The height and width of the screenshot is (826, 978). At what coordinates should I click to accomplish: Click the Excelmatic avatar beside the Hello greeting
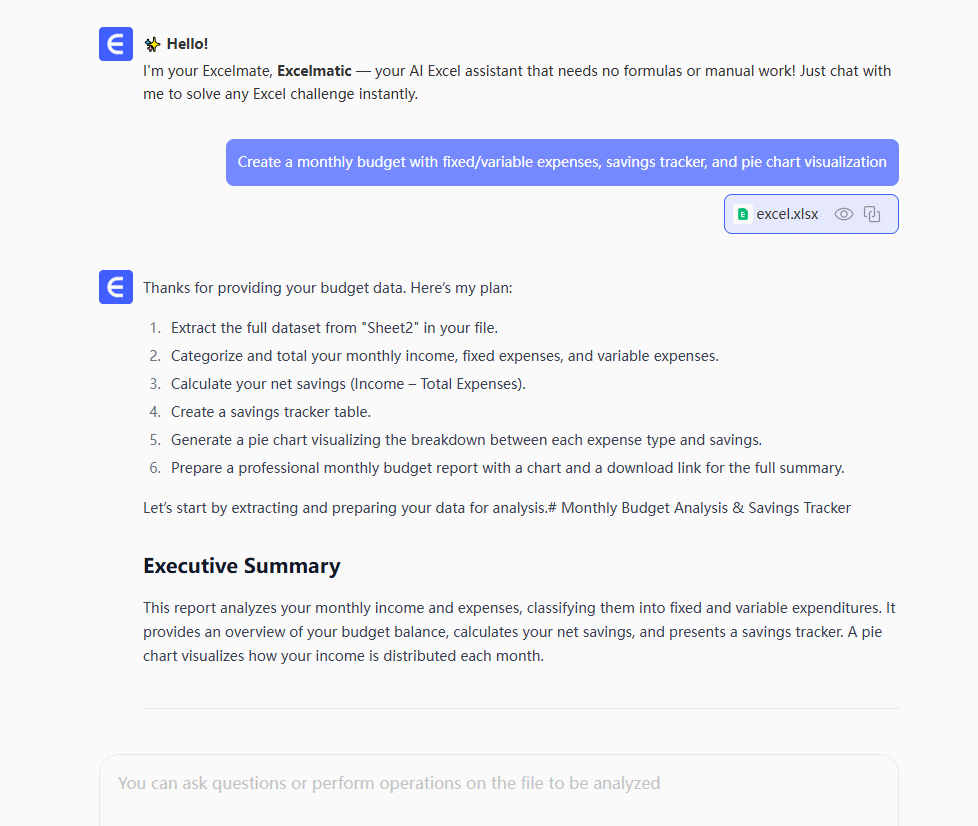(x=116, y=44)
